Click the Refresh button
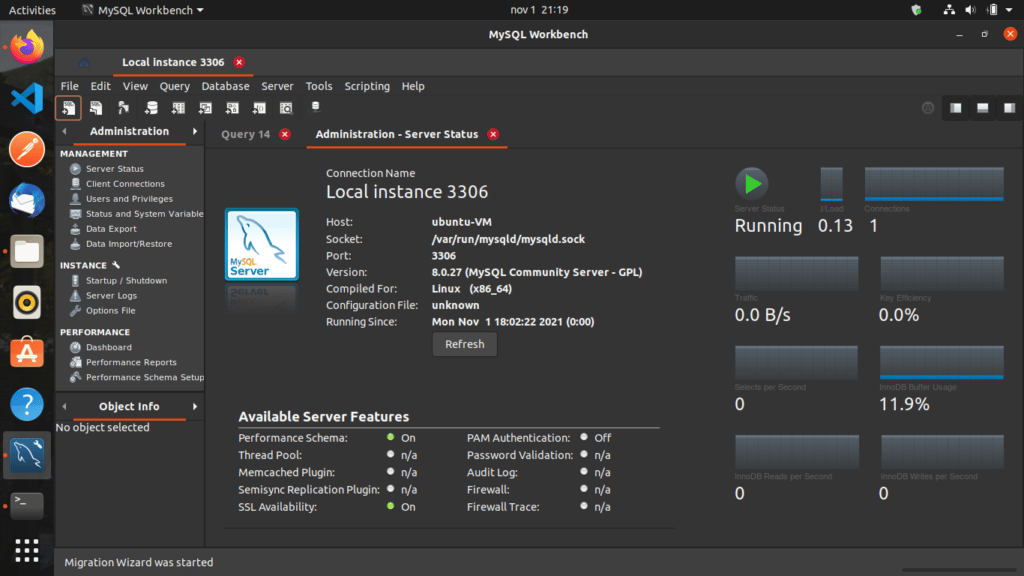Image resolution: width=1024 pixels, height=576 pixels. click(464, 344)
